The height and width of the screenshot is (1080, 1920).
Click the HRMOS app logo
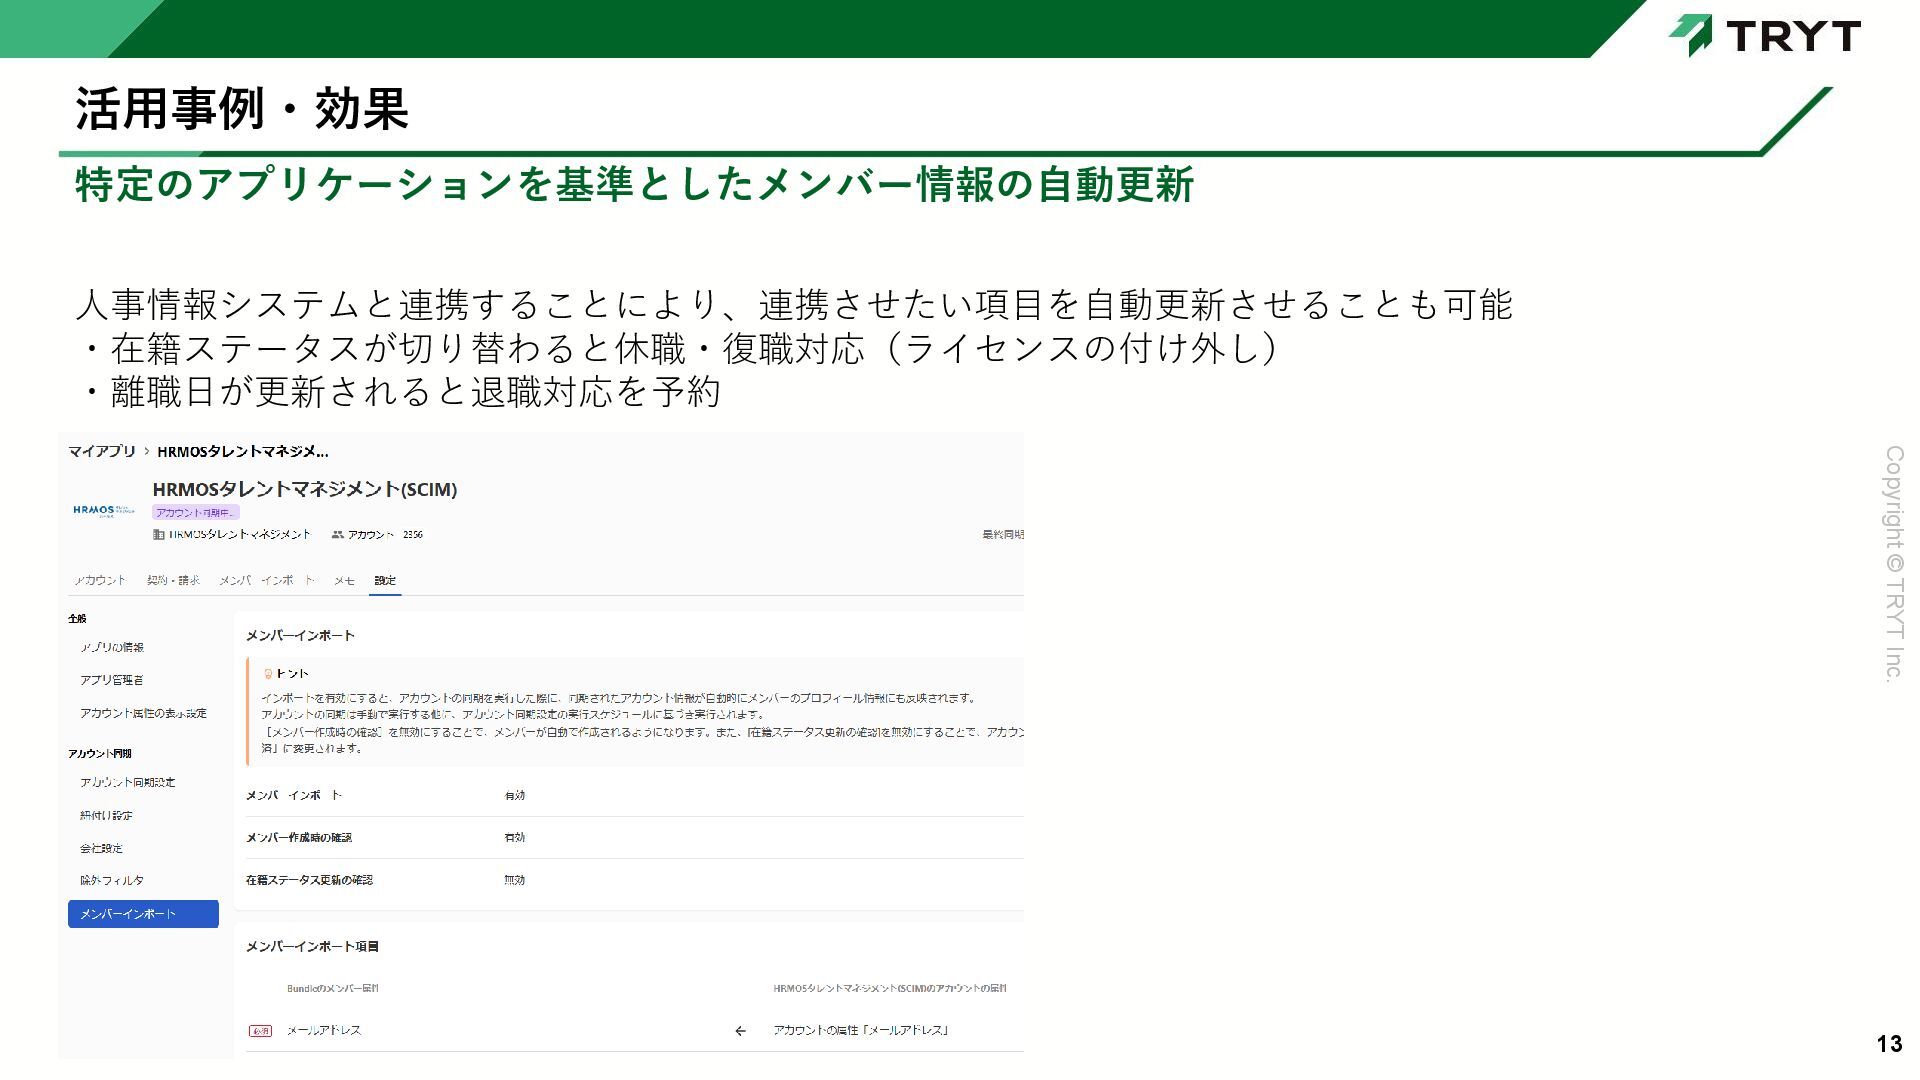(x=103, y=510)
